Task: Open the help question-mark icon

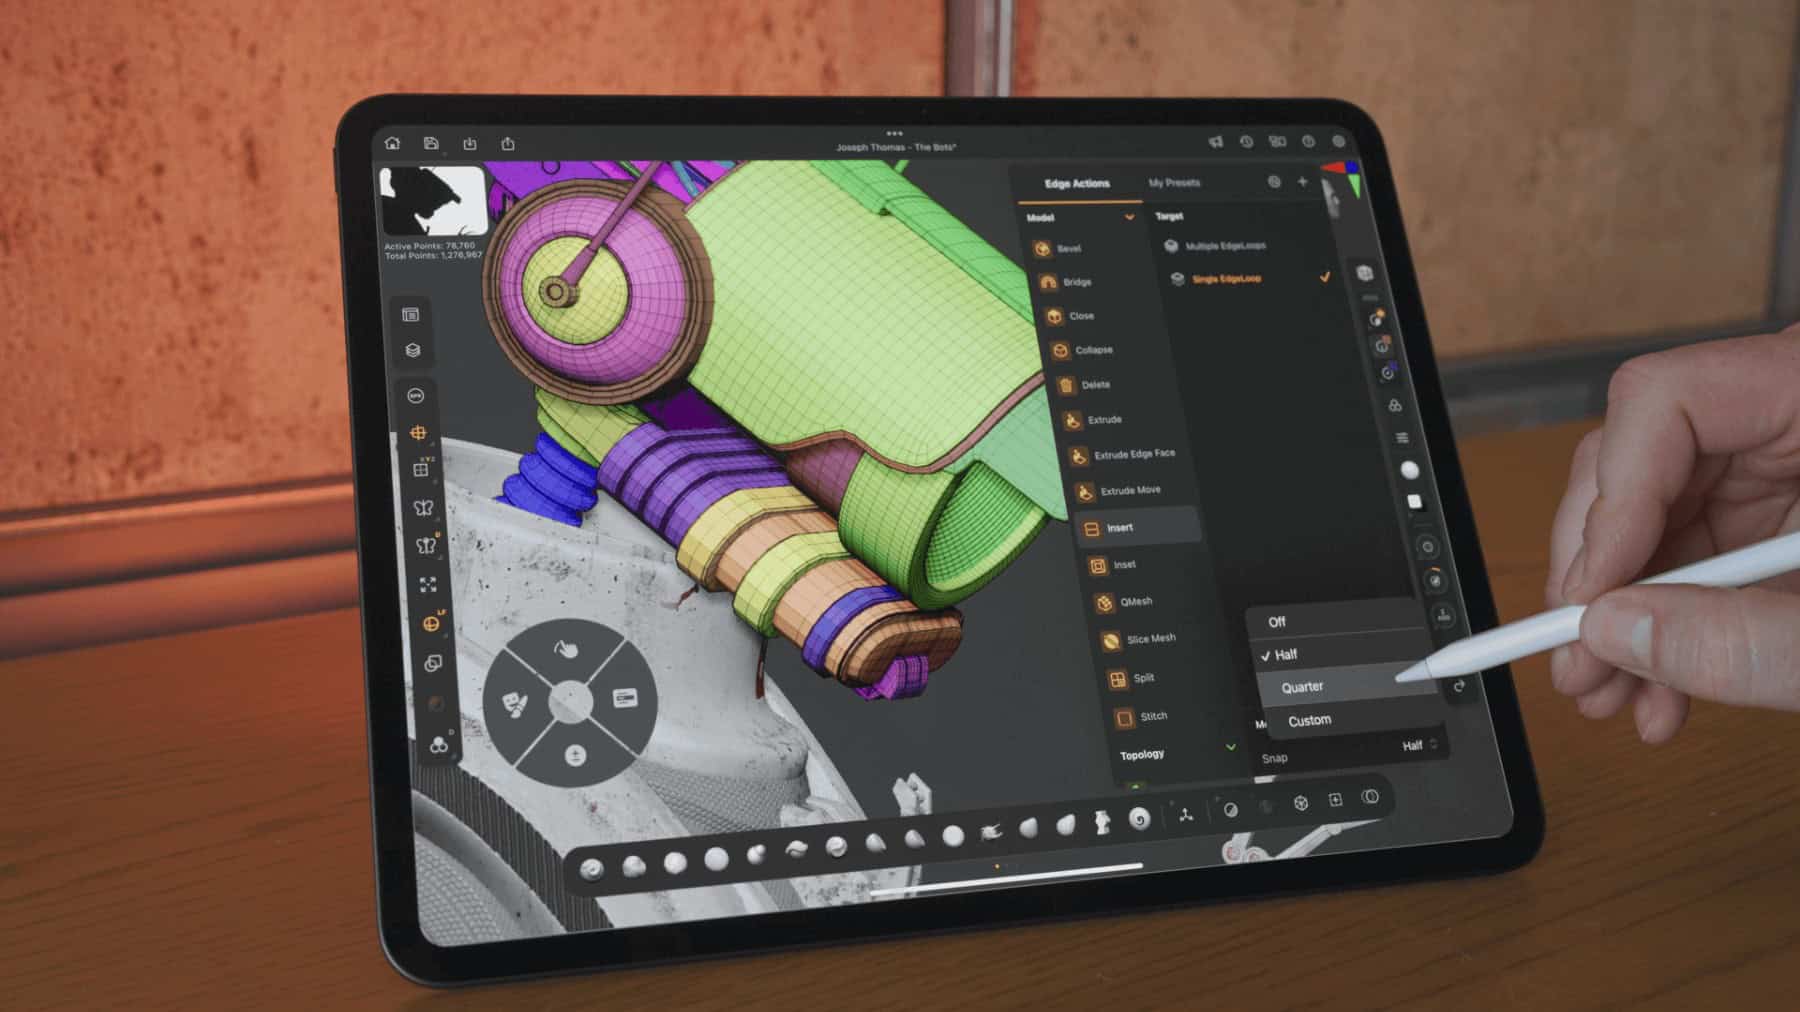Action: (1308, 142)
